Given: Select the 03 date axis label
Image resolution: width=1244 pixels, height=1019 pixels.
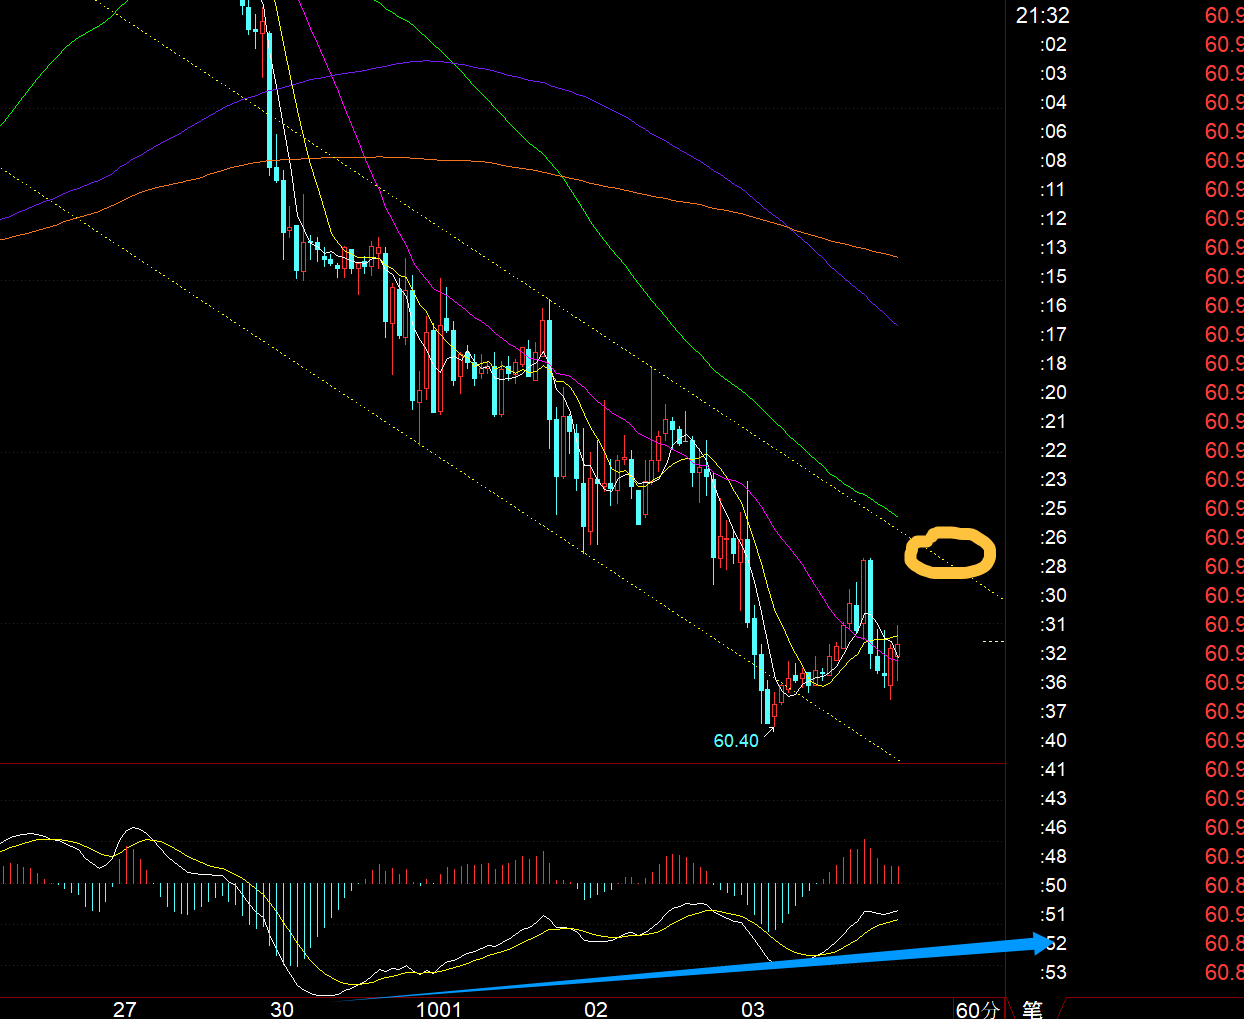Looking at the screenshot, I should pyautogui.click(x=753, y=1009).
